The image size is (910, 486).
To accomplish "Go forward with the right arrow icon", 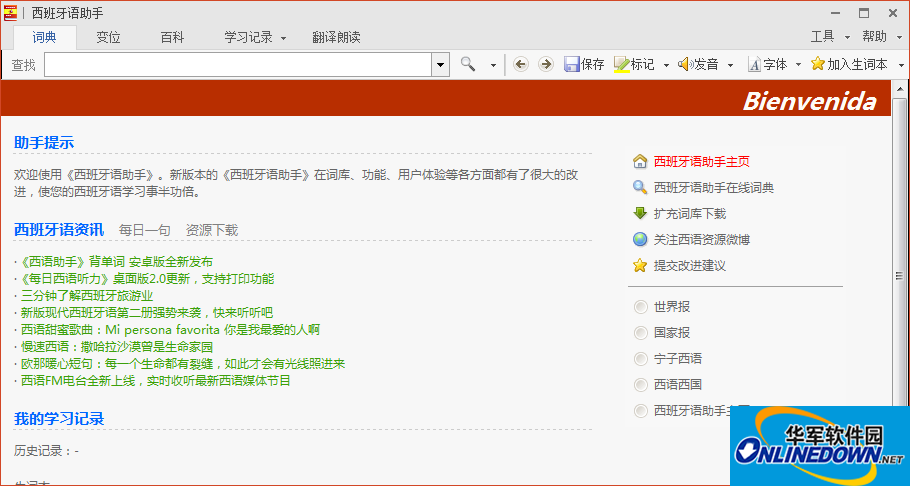I will [x=545, y=64].
